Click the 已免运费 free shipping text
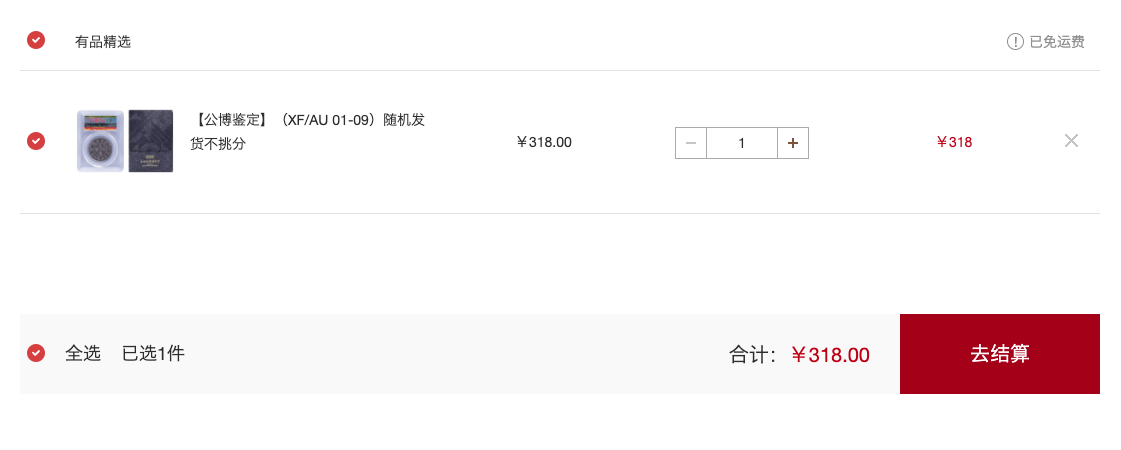1121x450 pixels. tap(1057, 41)
